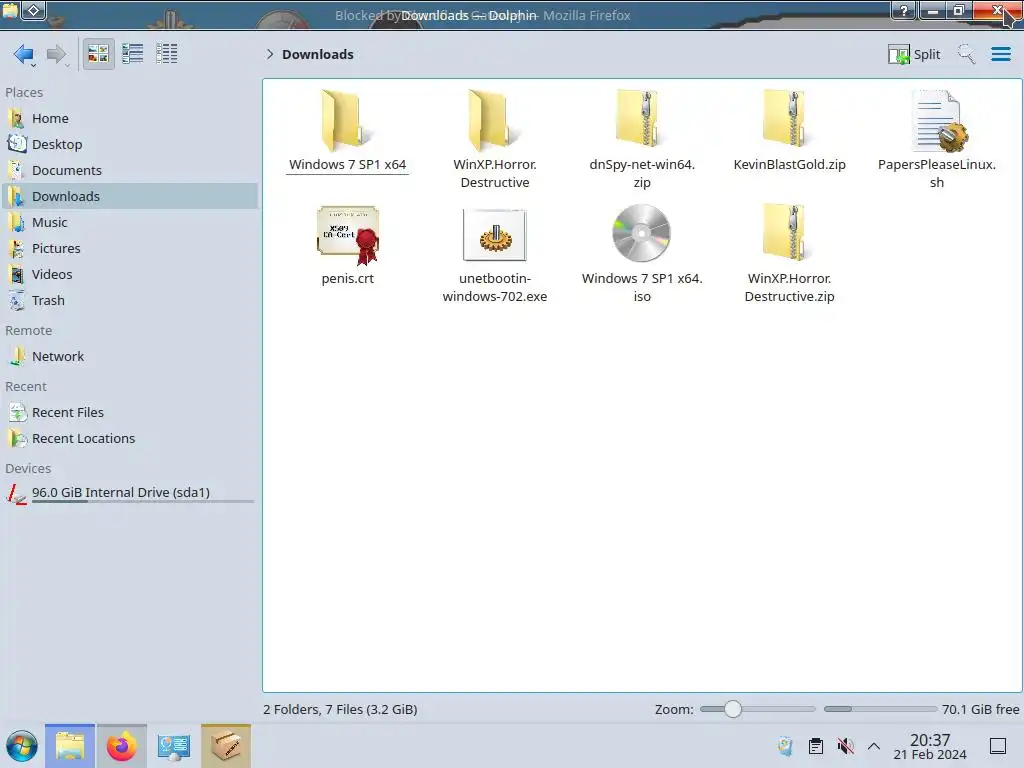Switch to Icons view mode
Image resolution: width=1024 pixels, height=768 pixels.
[99, 54]
